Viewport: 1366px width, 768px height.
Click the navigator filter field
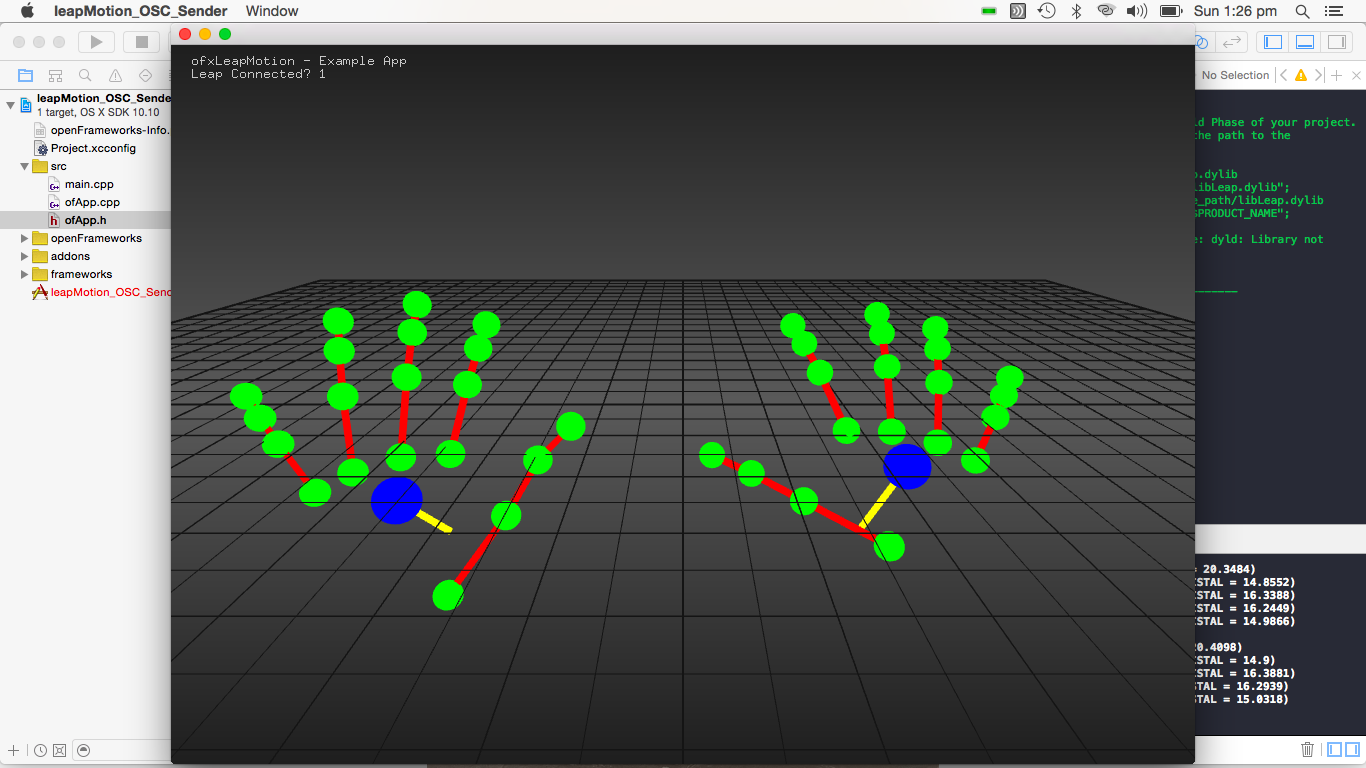122,750
